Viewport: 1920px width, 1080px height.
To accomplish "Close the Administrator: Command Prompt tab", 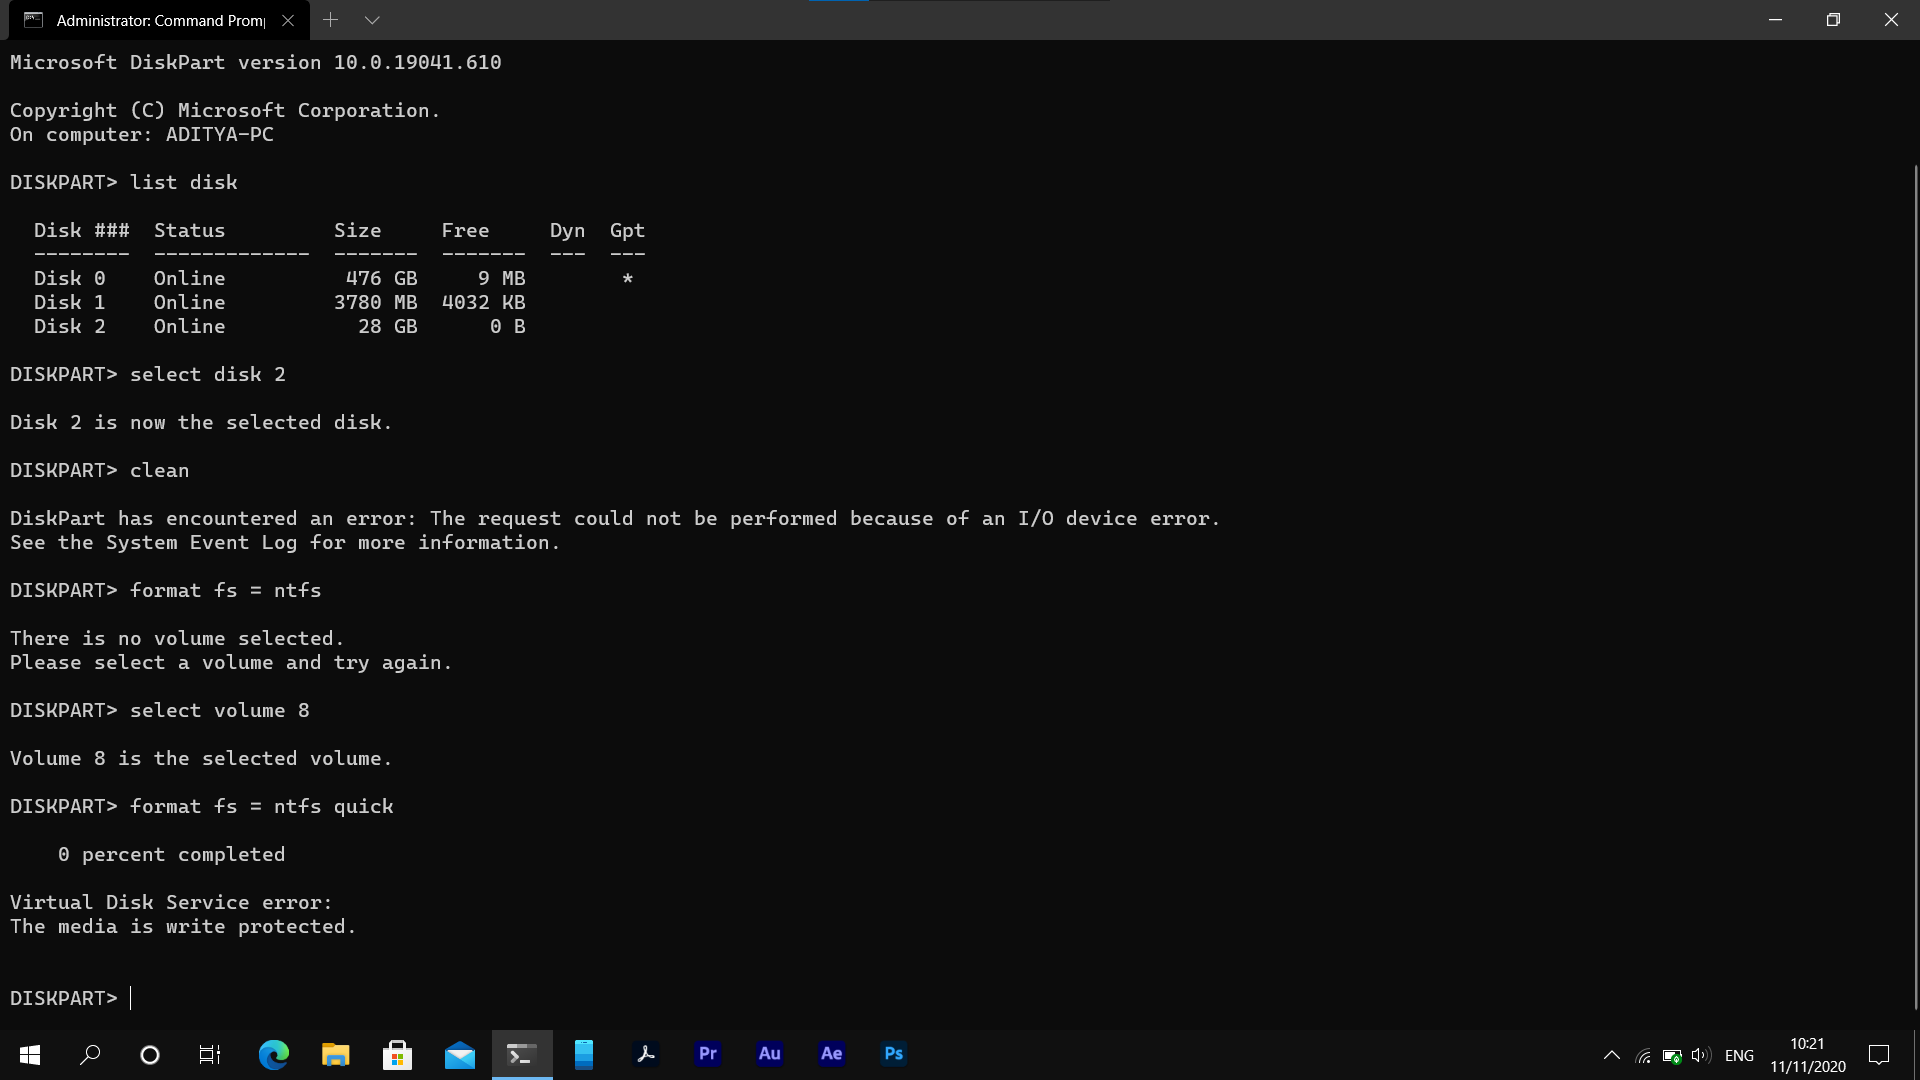I will click(x=288, y=20).
